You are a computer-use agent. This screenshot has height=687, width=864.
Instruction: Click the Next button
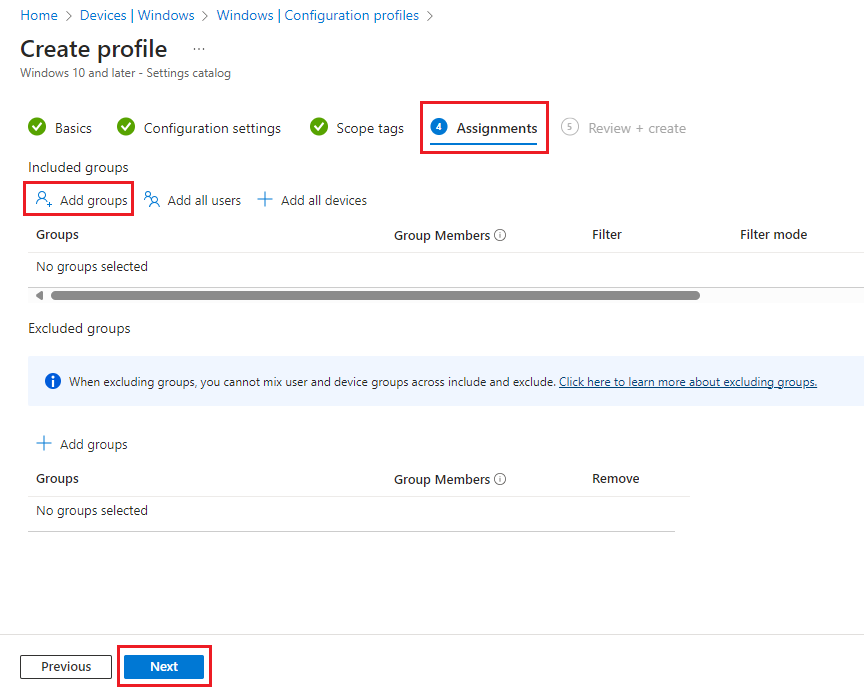[x=163, y=666]
